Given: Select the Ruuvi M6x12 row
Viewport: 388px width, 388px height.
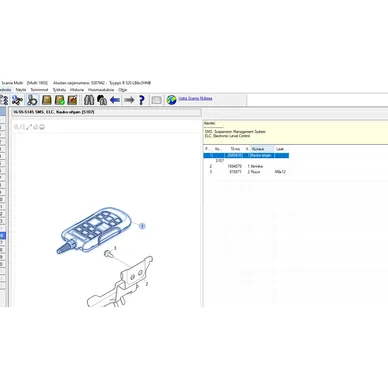Looking at the screenshot, I should (246, 172).
